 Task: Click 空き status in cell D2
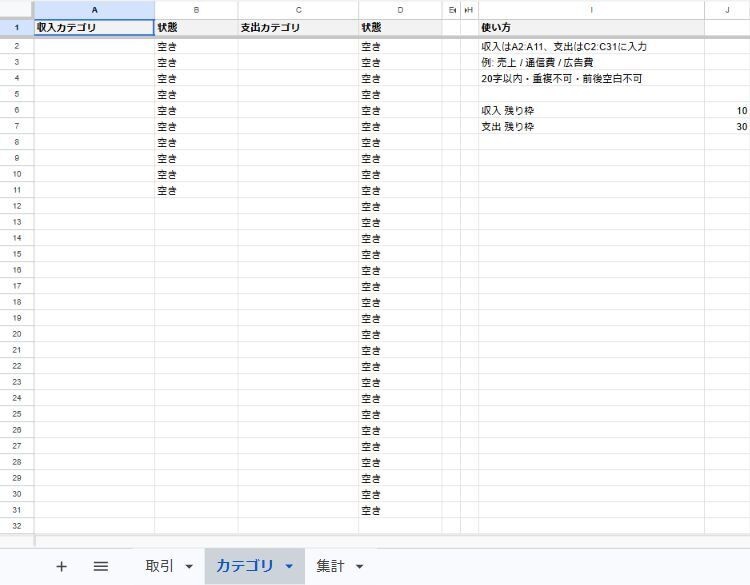[x=400, y=46]
